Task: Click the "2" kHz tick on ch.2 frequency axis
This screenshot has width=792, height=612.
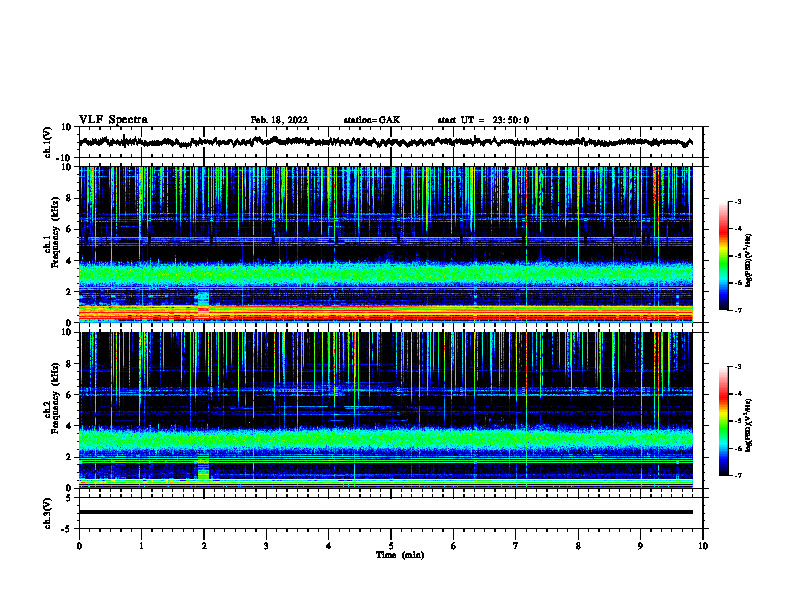Action: click(x=70, y=457)
